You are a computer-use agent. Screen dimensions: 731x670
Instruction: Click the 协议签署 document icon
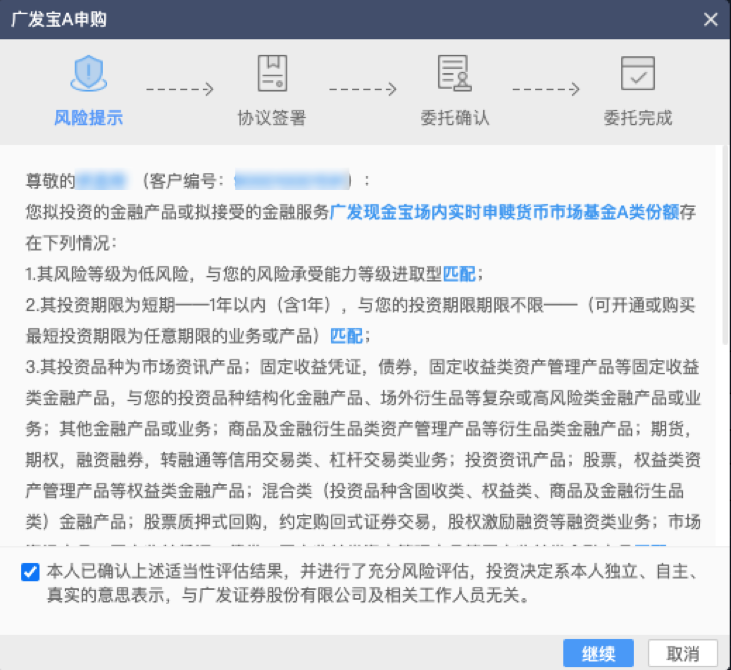[271, 73]
